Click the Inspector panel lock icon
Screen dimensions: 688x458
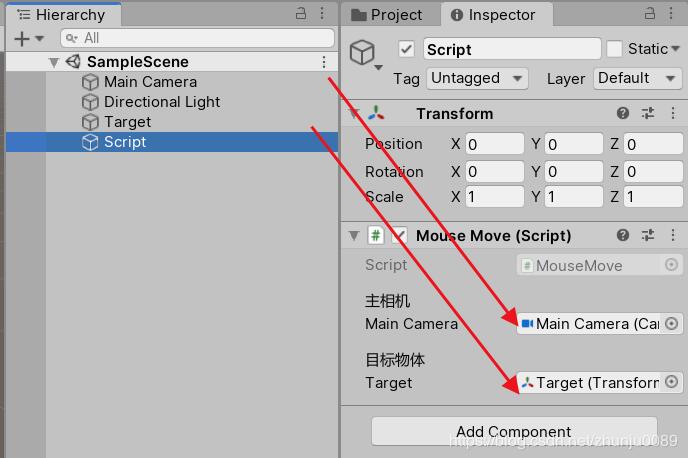pyautogui.click(x=650, y=14)
